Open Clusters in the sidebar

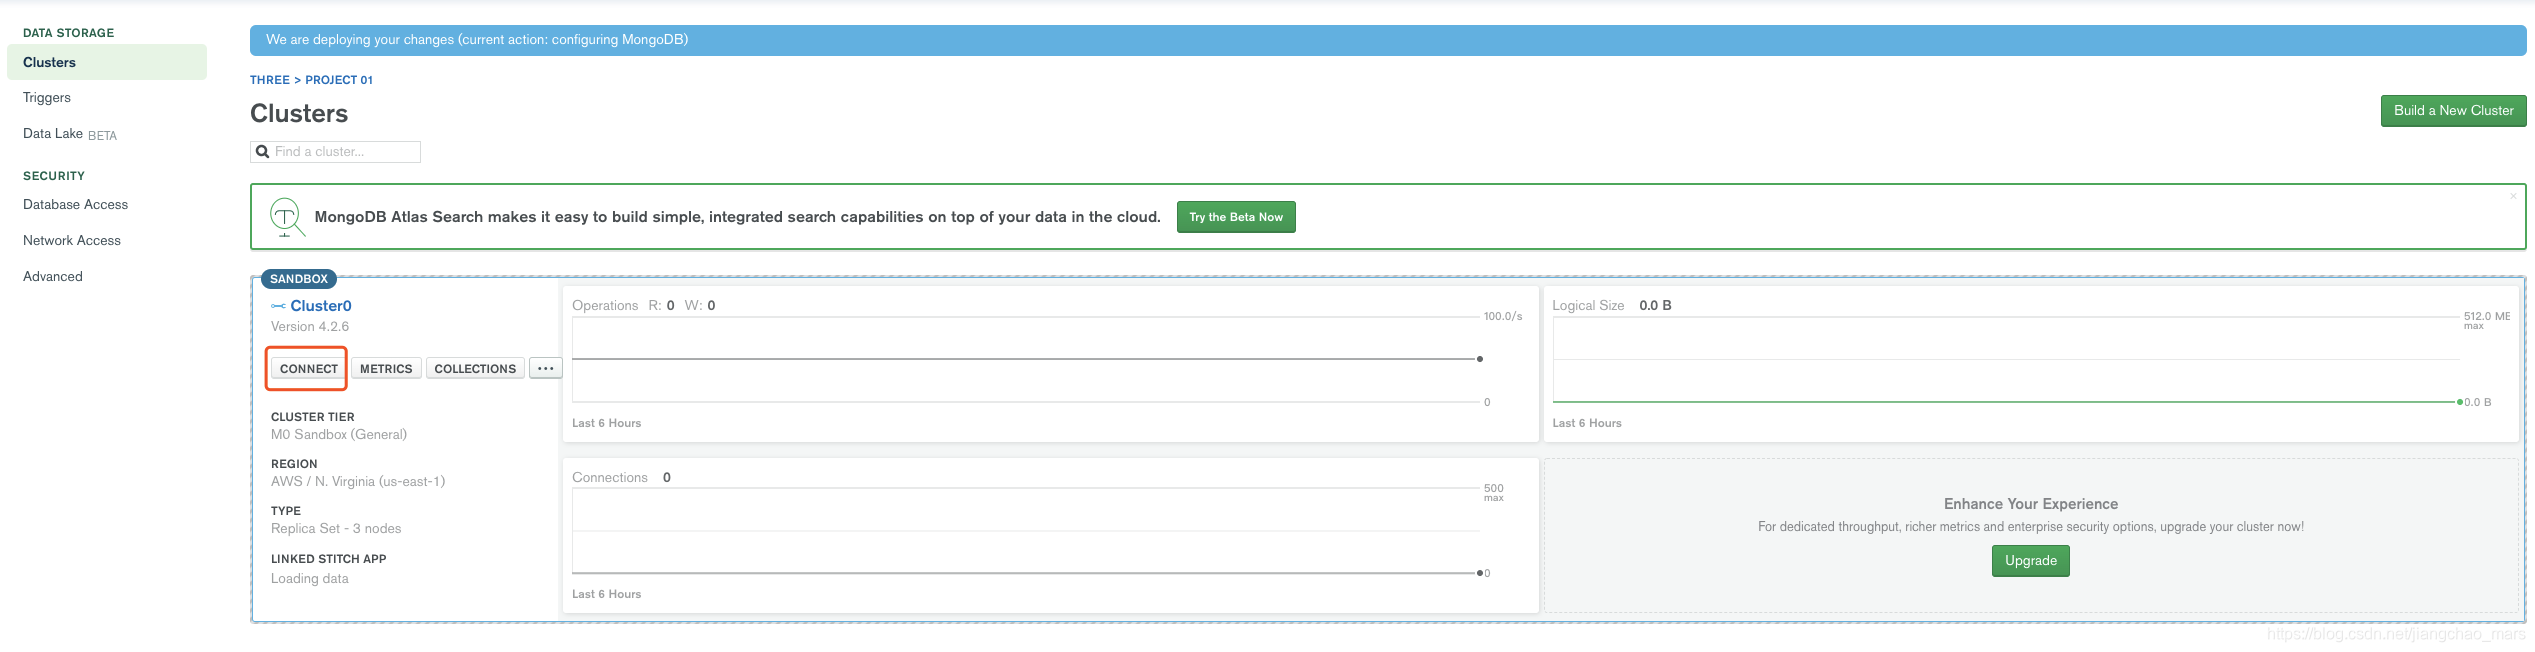pyautogui.click(x=107, y=62)
